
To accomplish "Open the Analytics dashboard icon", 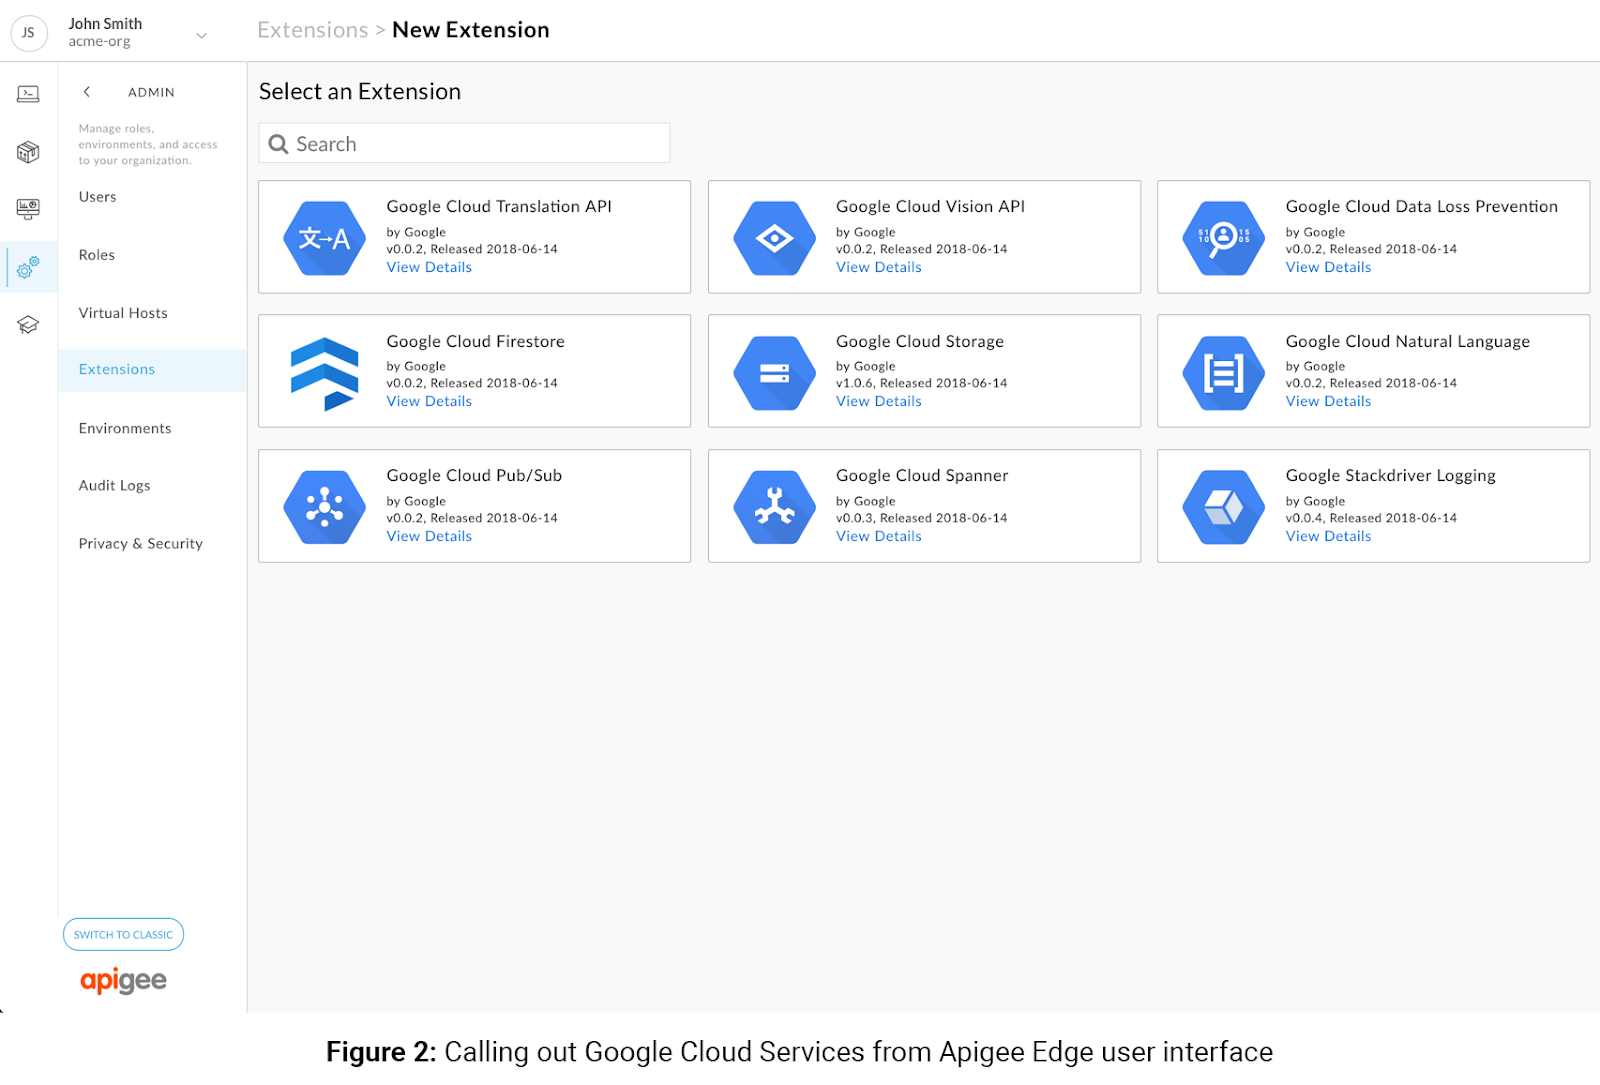I will (28, 209).
